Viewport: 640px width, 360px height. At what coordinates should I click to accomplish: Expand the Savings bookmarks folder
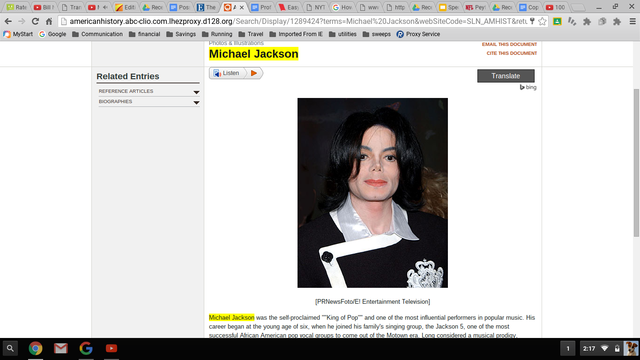pos(181,34)
